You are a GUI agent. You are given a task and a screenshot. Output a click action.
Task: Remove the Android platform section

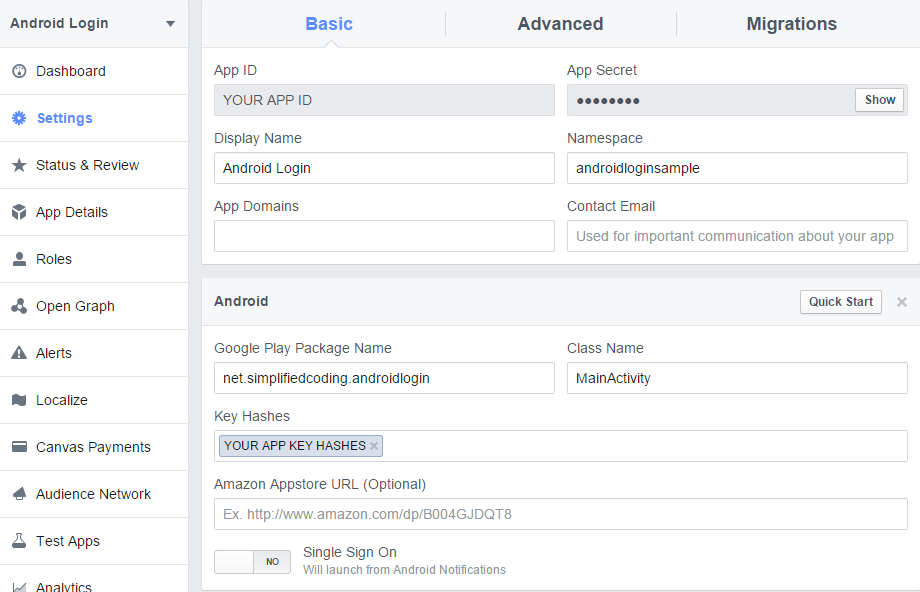902,302
